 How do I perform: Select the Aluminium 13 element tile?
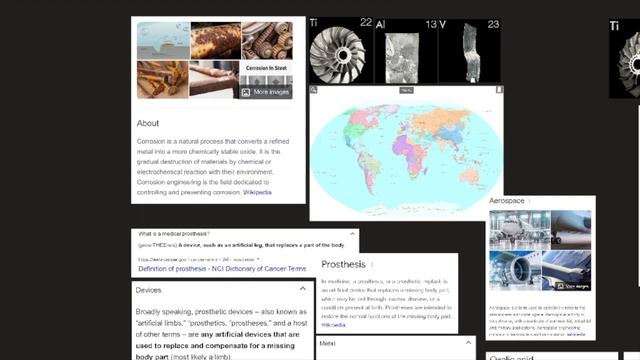coord(406,51)
